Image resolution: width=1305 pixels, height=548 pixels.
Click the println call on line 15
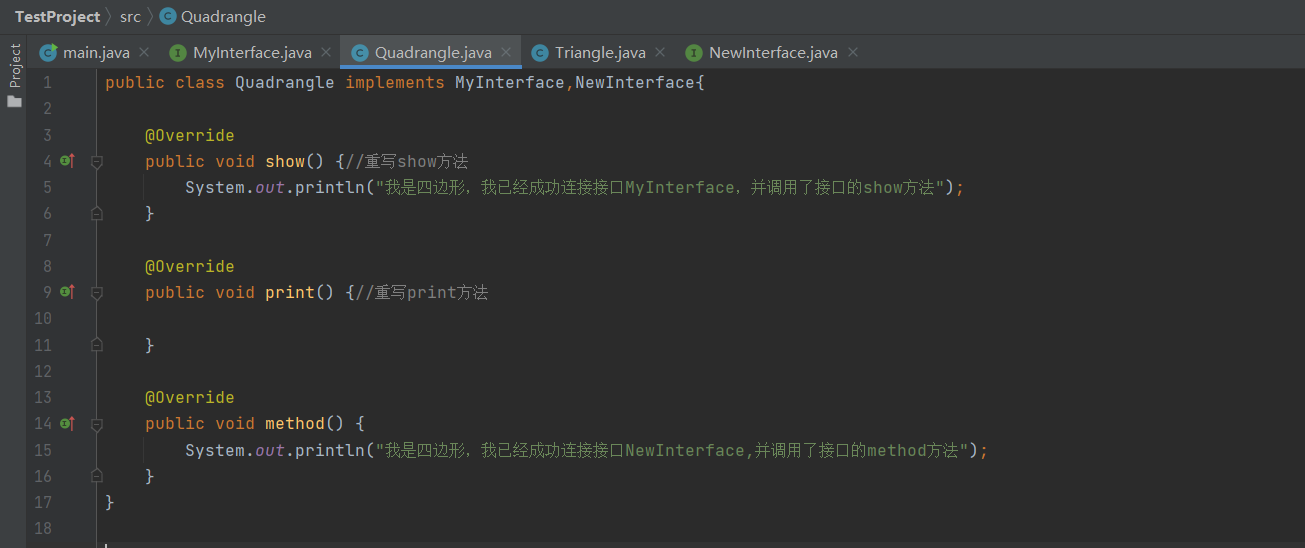330,450
